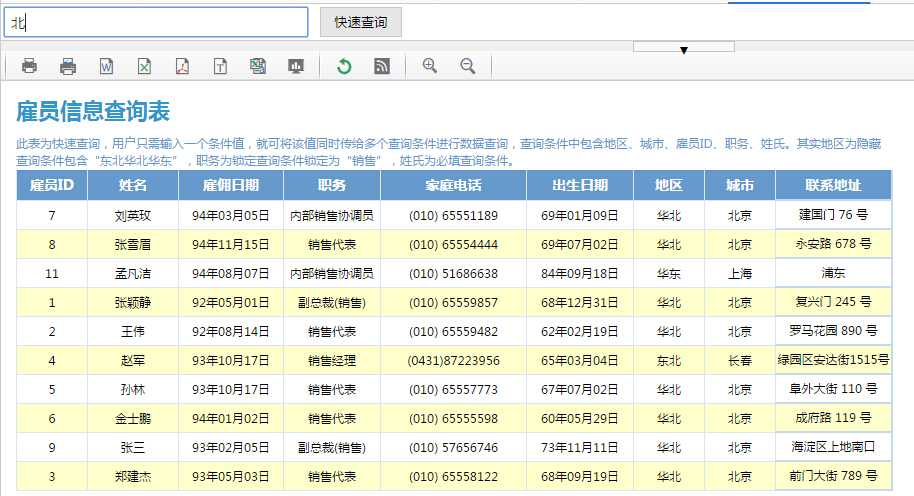The height and width of the screenshot is (496, 914).
Task: Collapse query panel with down arrow
Action: click(x=684, y=48)
